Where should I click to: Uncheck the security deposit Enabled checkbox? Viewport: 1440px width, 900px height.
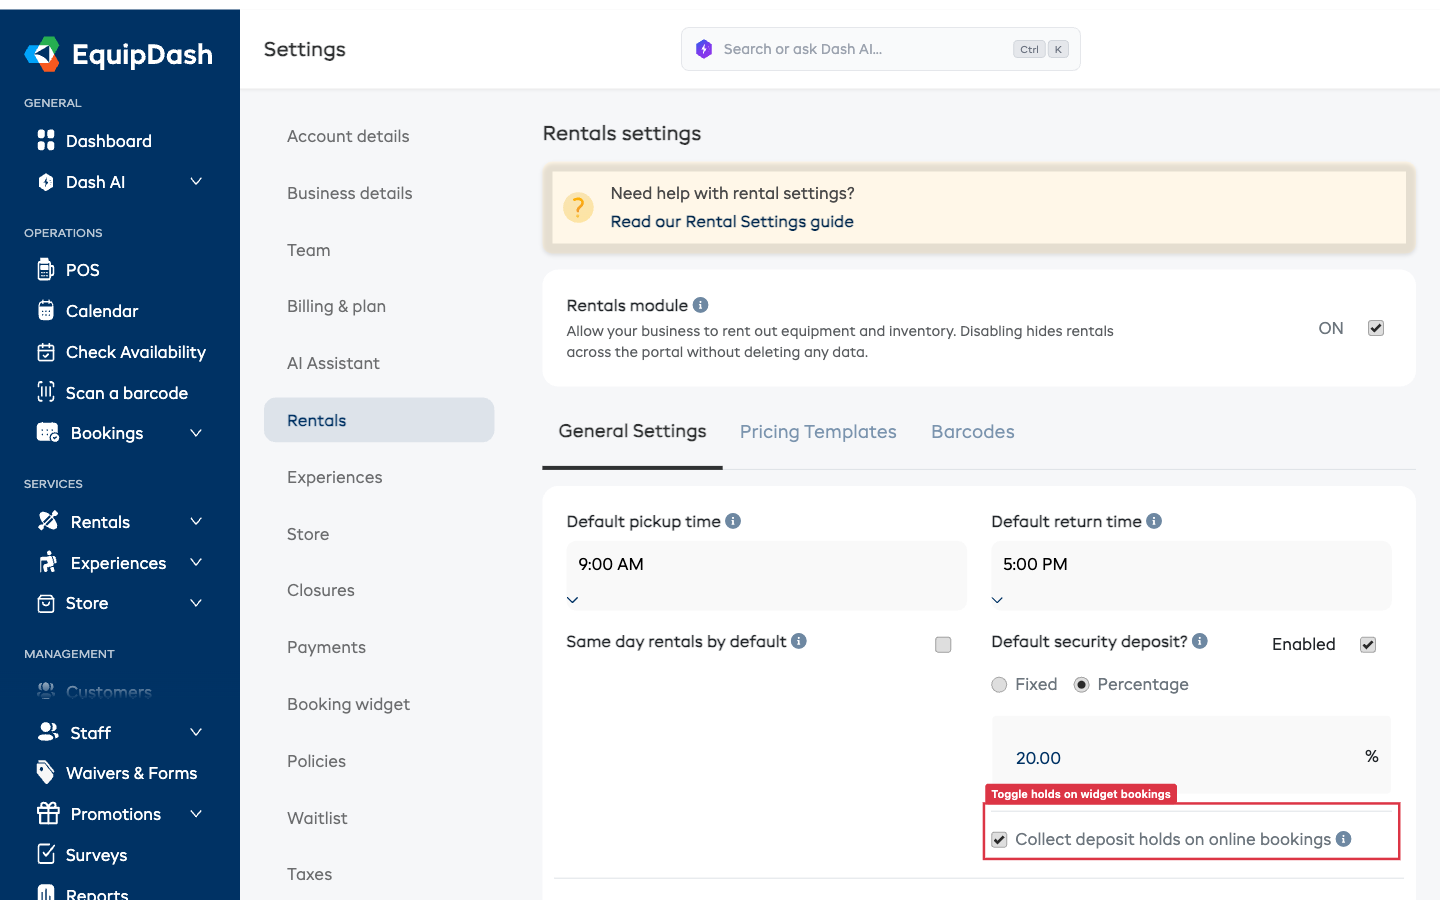pos(1368,645)
